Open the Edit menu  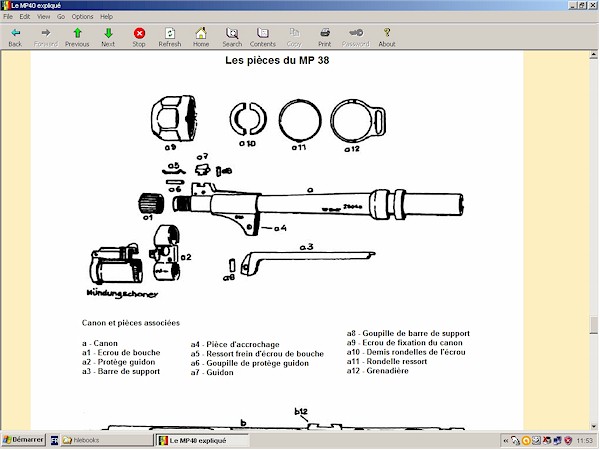pyautogui.click(x=25, y=16)
